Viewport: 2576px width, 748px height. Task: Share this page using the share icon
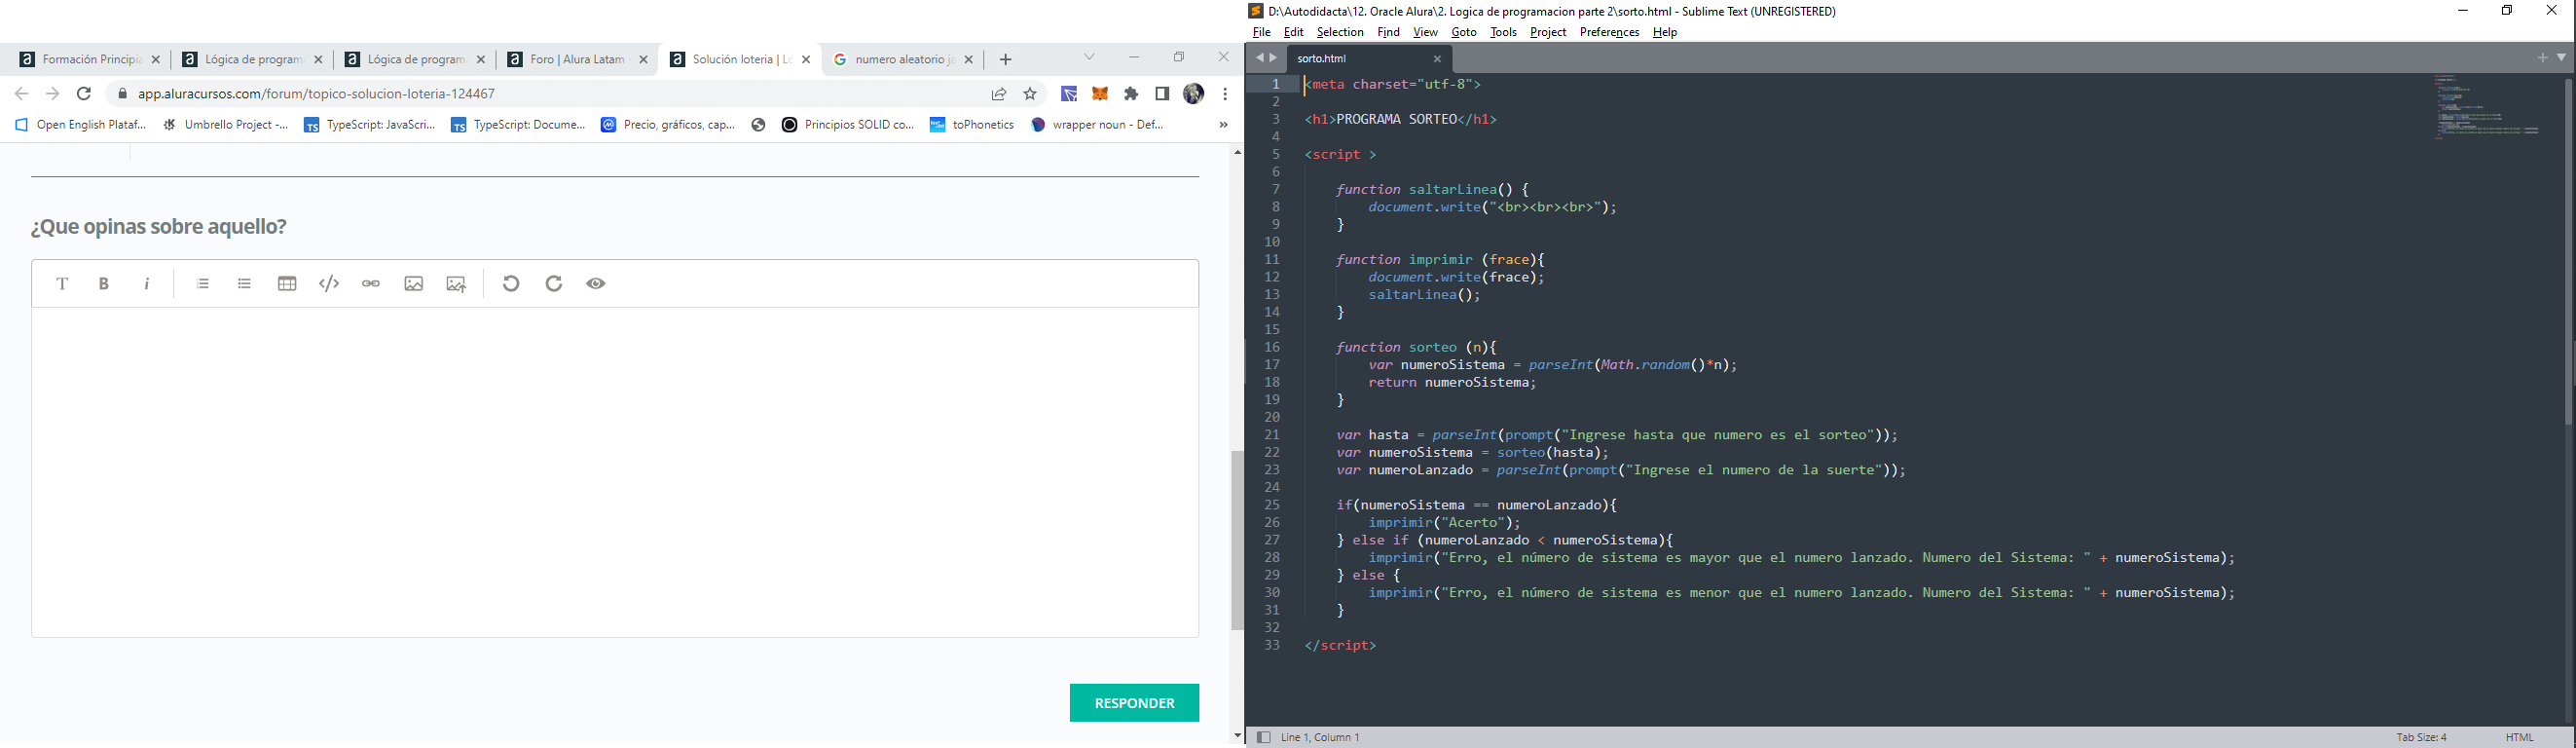tap(999, 94)
